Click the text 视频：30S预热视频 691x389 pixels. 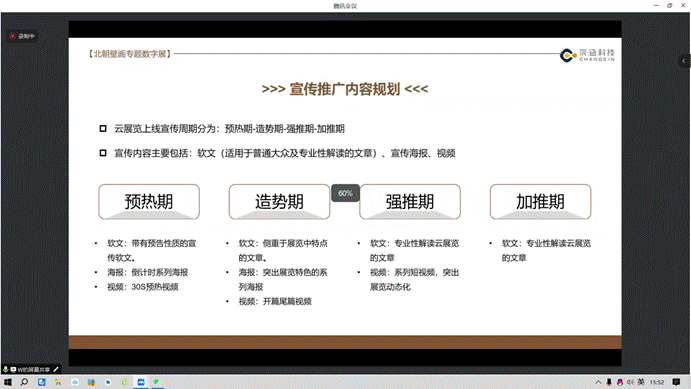143,287
